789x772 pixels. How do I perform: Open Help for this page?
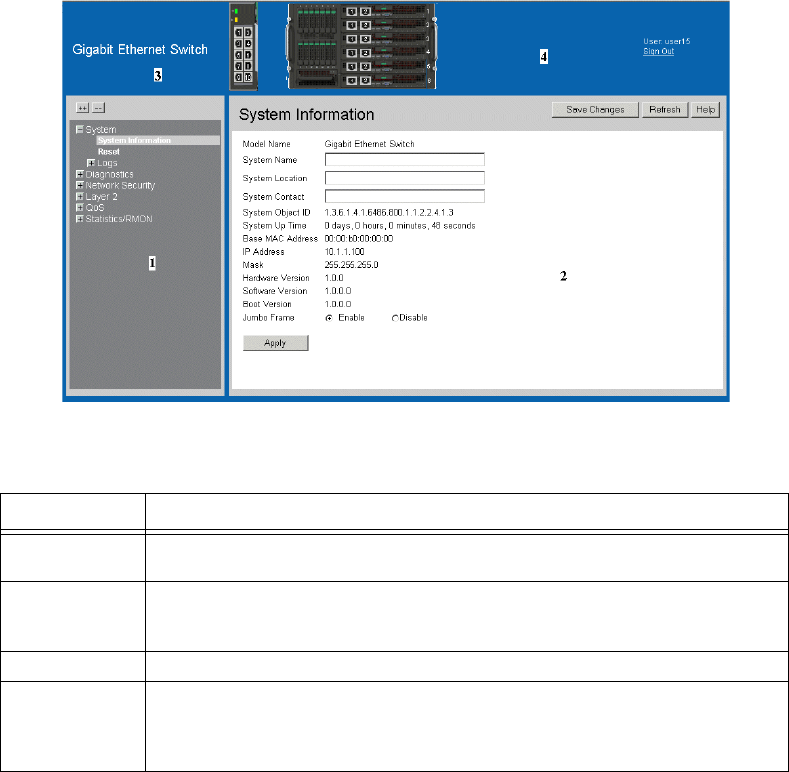tap(706, 110)
